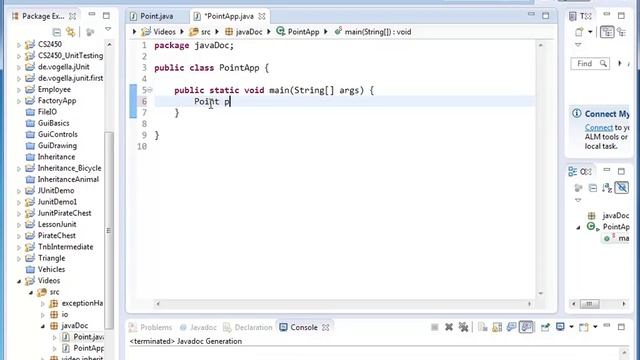Select the GuiBasics project folder
The width and height of the screenshot is (640, 360).
[x=53, y=123]
